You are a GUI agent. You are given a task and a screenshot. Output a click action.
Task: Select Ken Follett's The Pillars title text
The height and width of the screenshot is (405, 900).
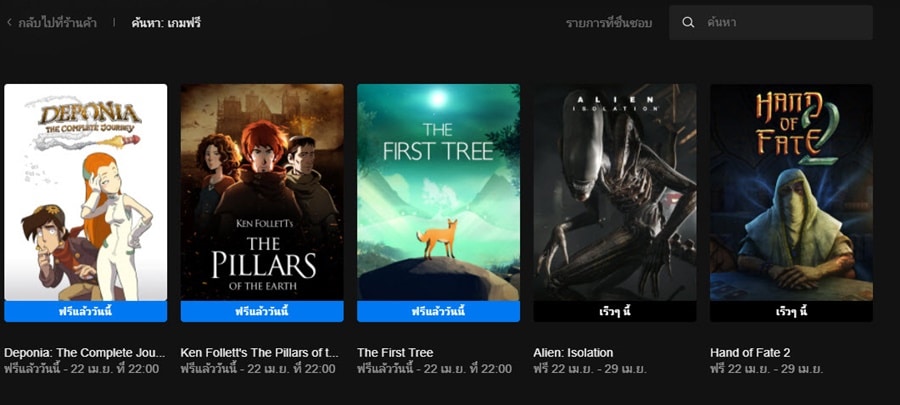259,352
